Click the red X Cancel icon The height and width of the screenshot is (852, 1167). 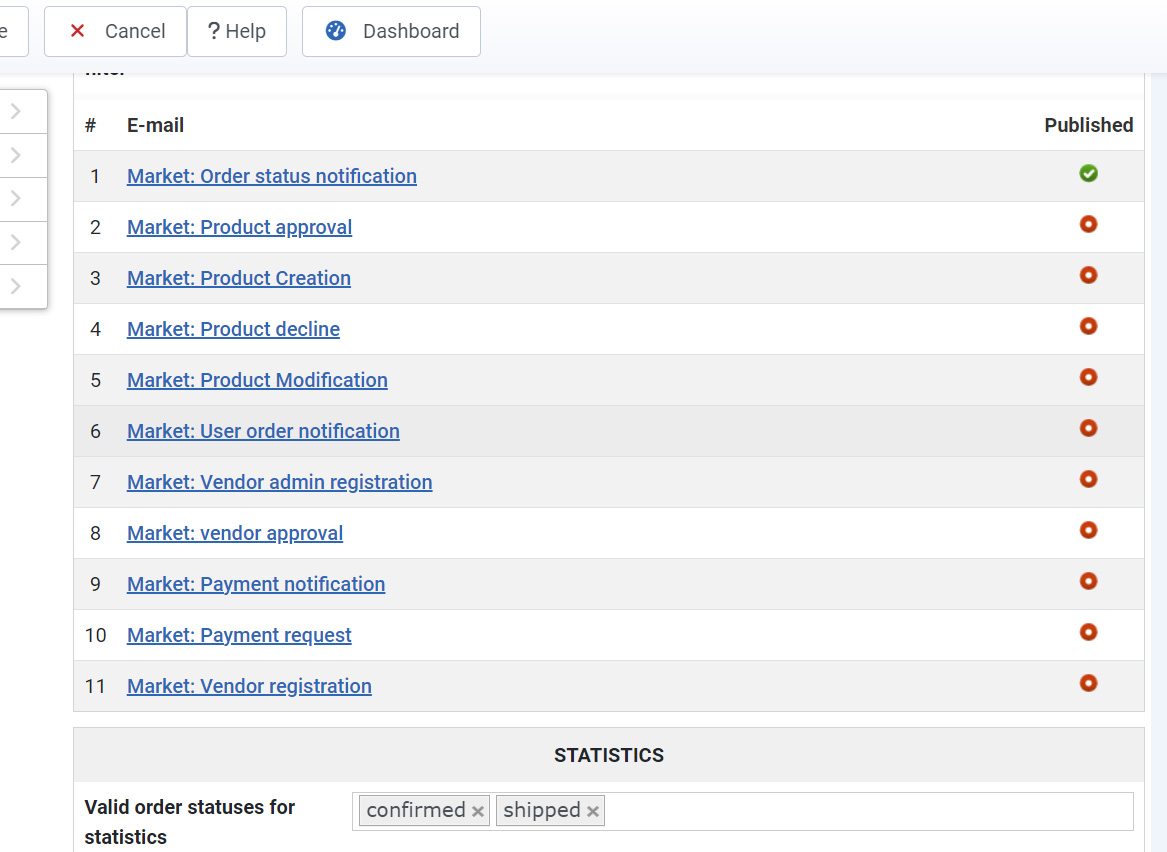(x=78, y=31)
